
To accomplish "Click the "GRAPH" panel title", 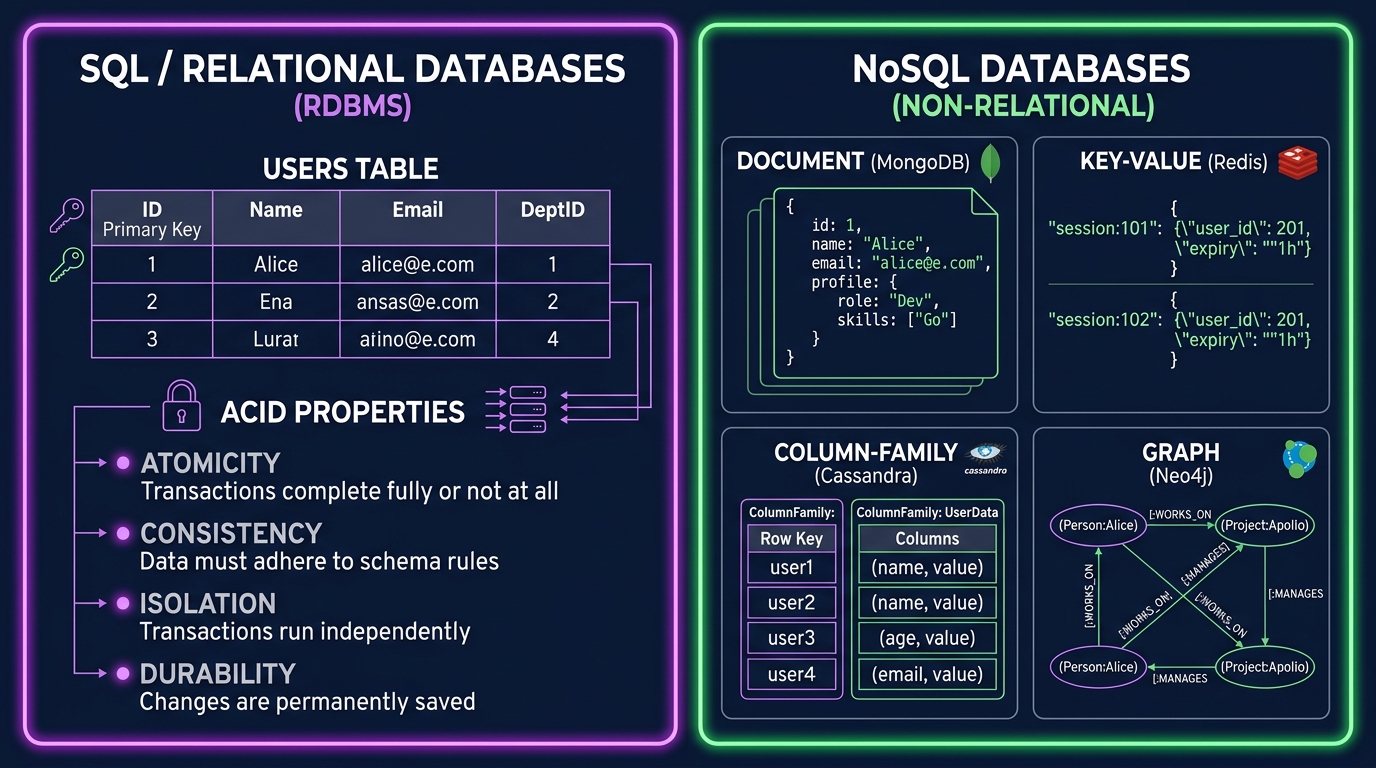I will (1181, 453).
